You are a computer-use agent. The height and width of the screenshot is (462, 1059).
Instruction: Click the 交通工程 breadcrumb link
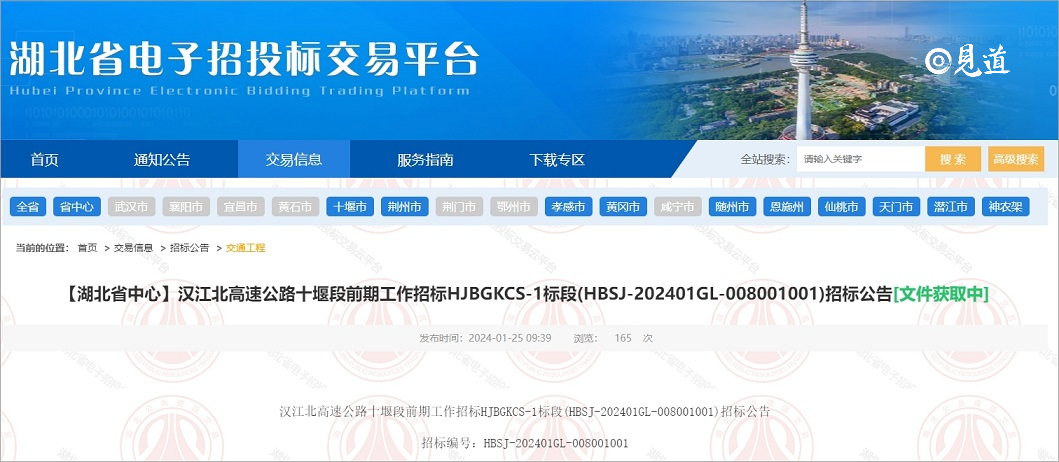point(246,247)
